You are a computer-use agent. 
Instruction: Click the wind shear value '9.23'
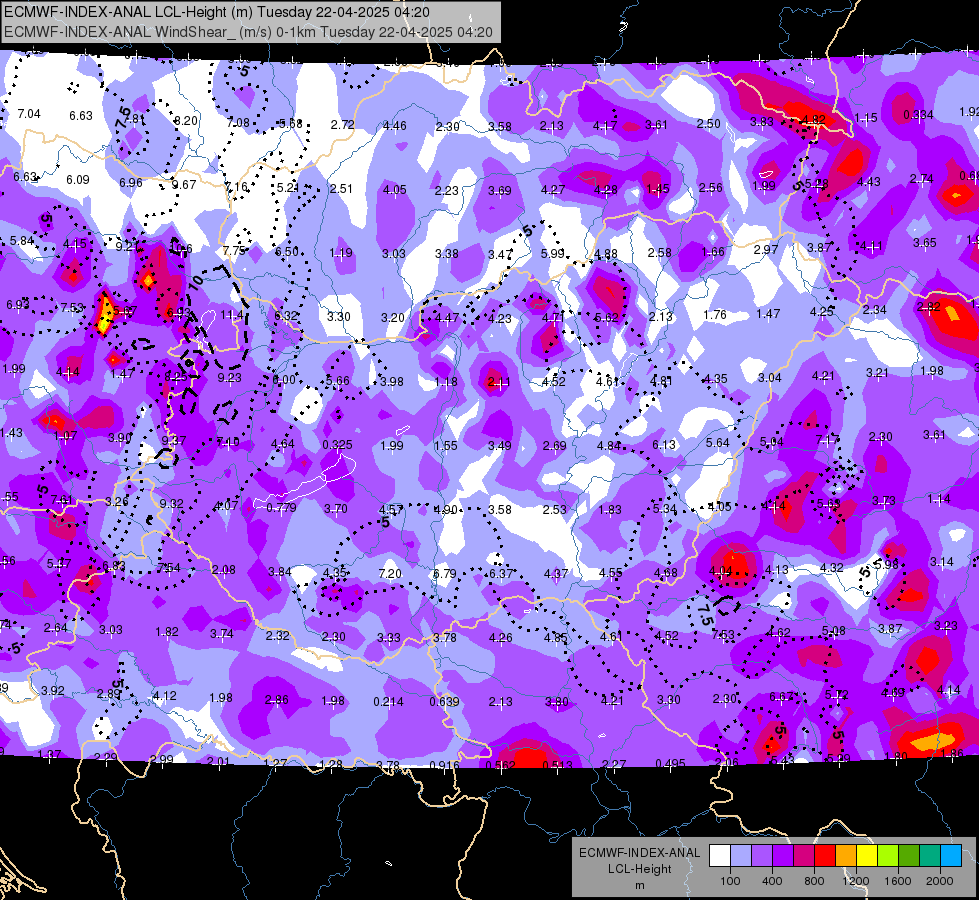[230, 378]
